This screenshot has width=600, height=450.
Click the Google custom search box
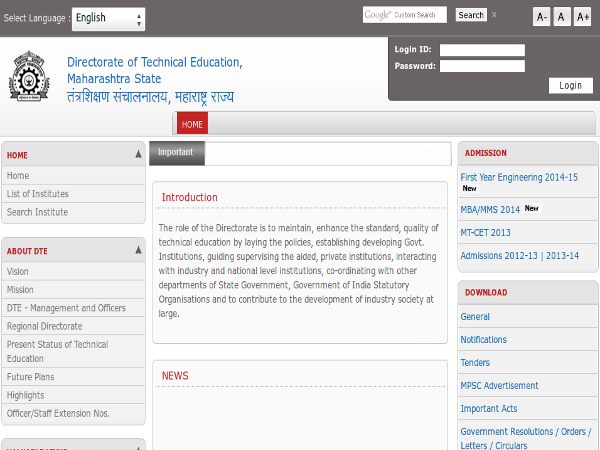(x=405, y=15)
